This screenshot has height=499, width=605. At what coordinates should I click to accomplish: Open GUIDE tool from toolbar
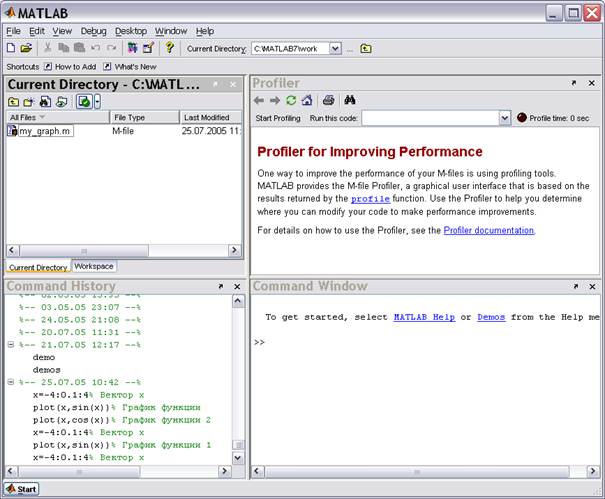(149, 48)
